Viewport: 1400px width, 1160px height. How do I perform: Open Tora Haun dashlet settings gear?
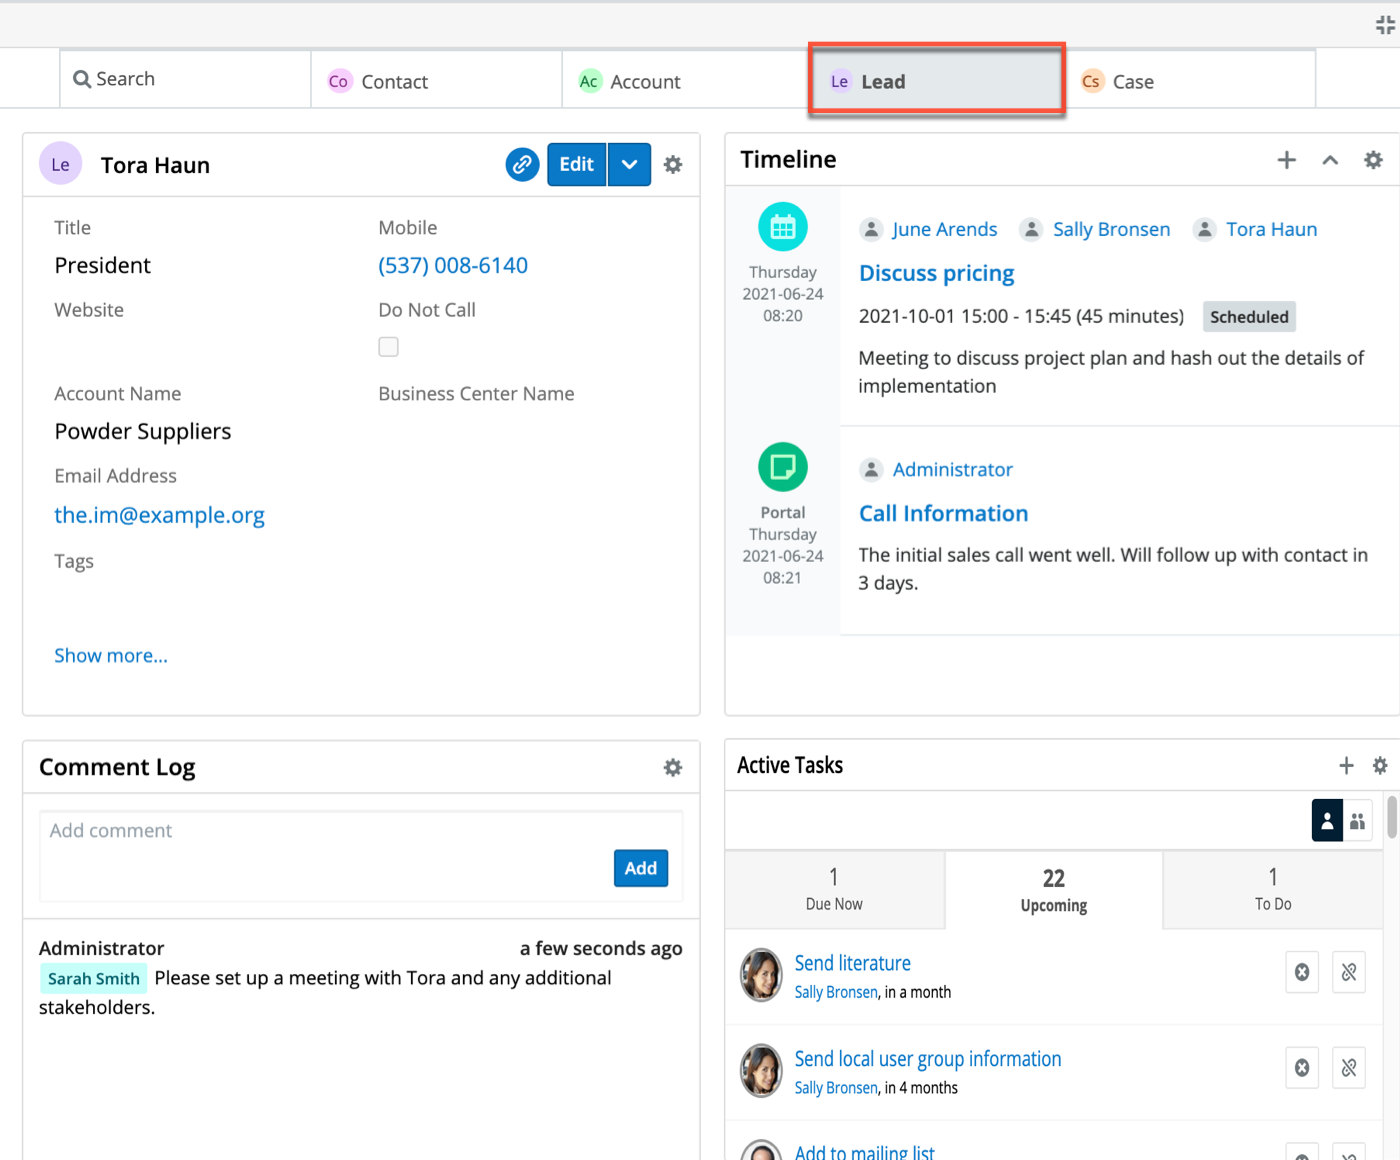click(673, 165)
